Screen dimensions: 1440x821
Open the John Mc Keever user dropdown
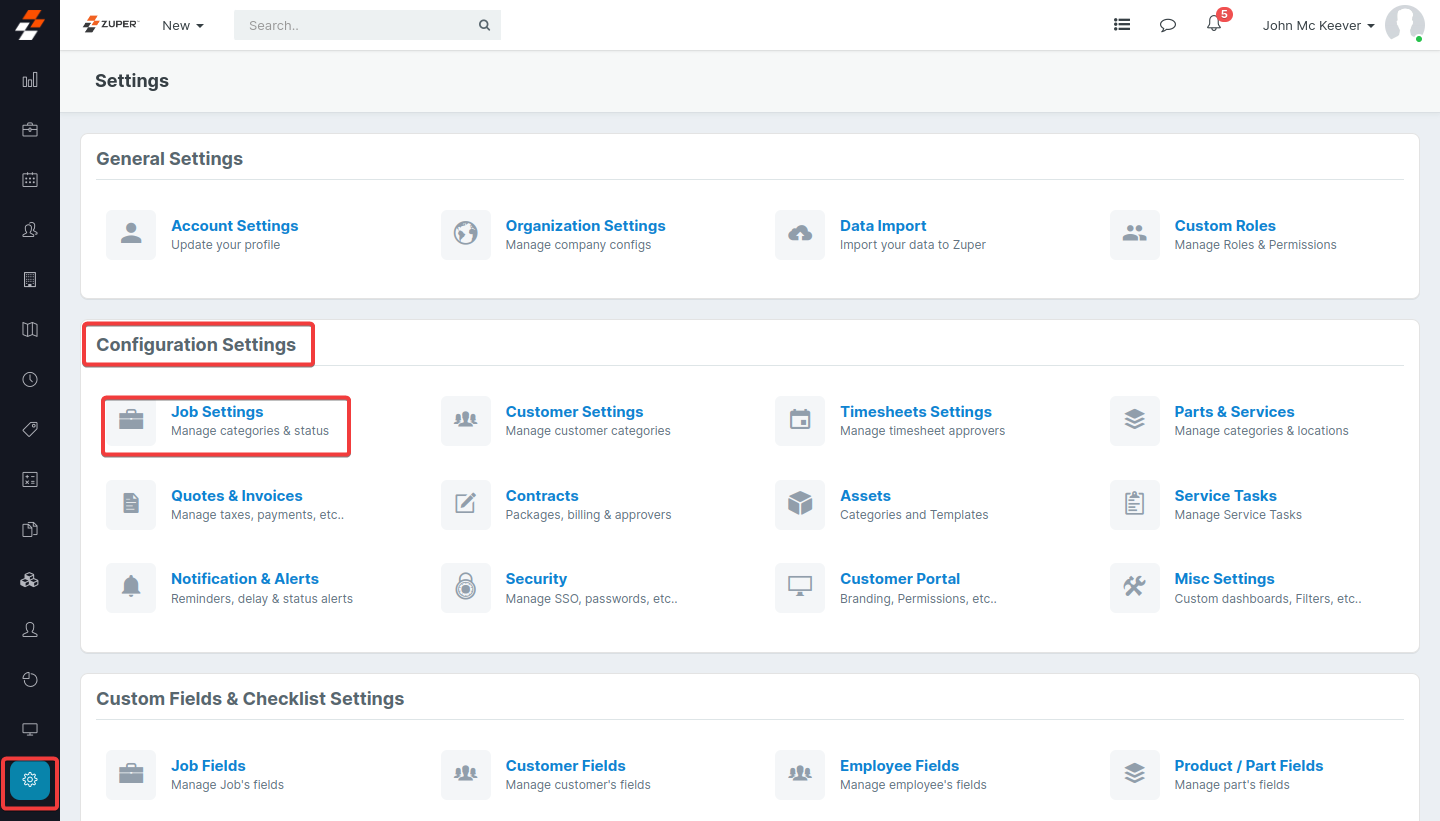(1318, 25)
